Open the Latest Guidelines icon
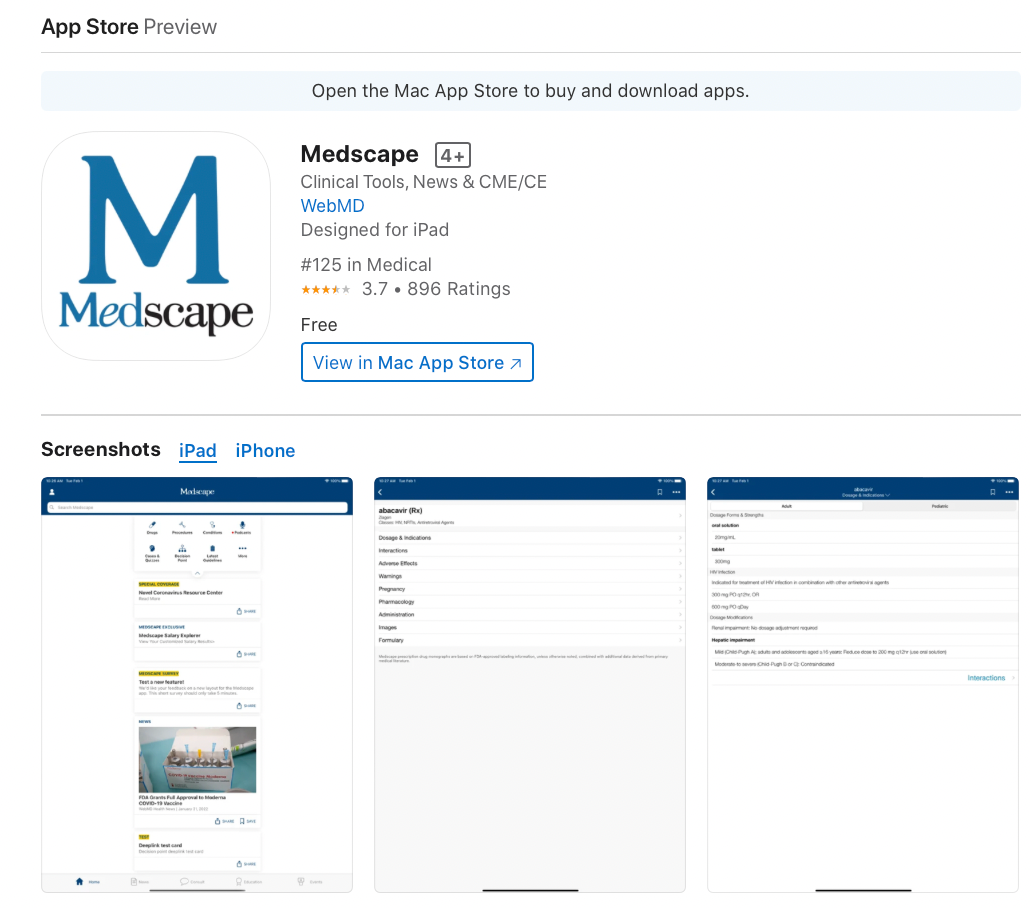Viewport: 1030px width, 908px height. click(x=211, y=548)
